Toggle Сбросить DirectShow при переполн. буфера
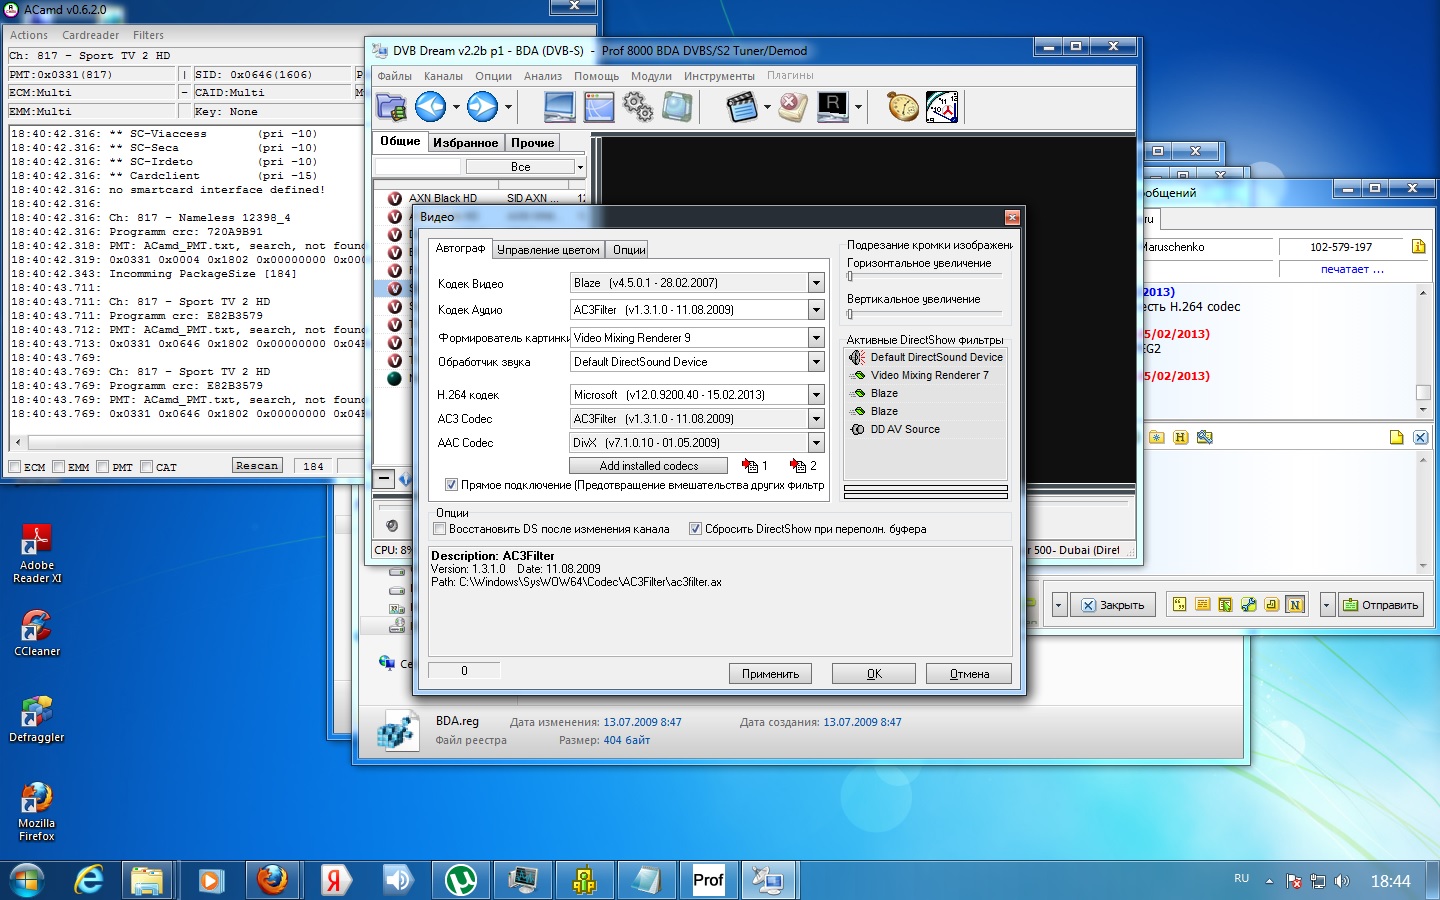 point(695,529)
